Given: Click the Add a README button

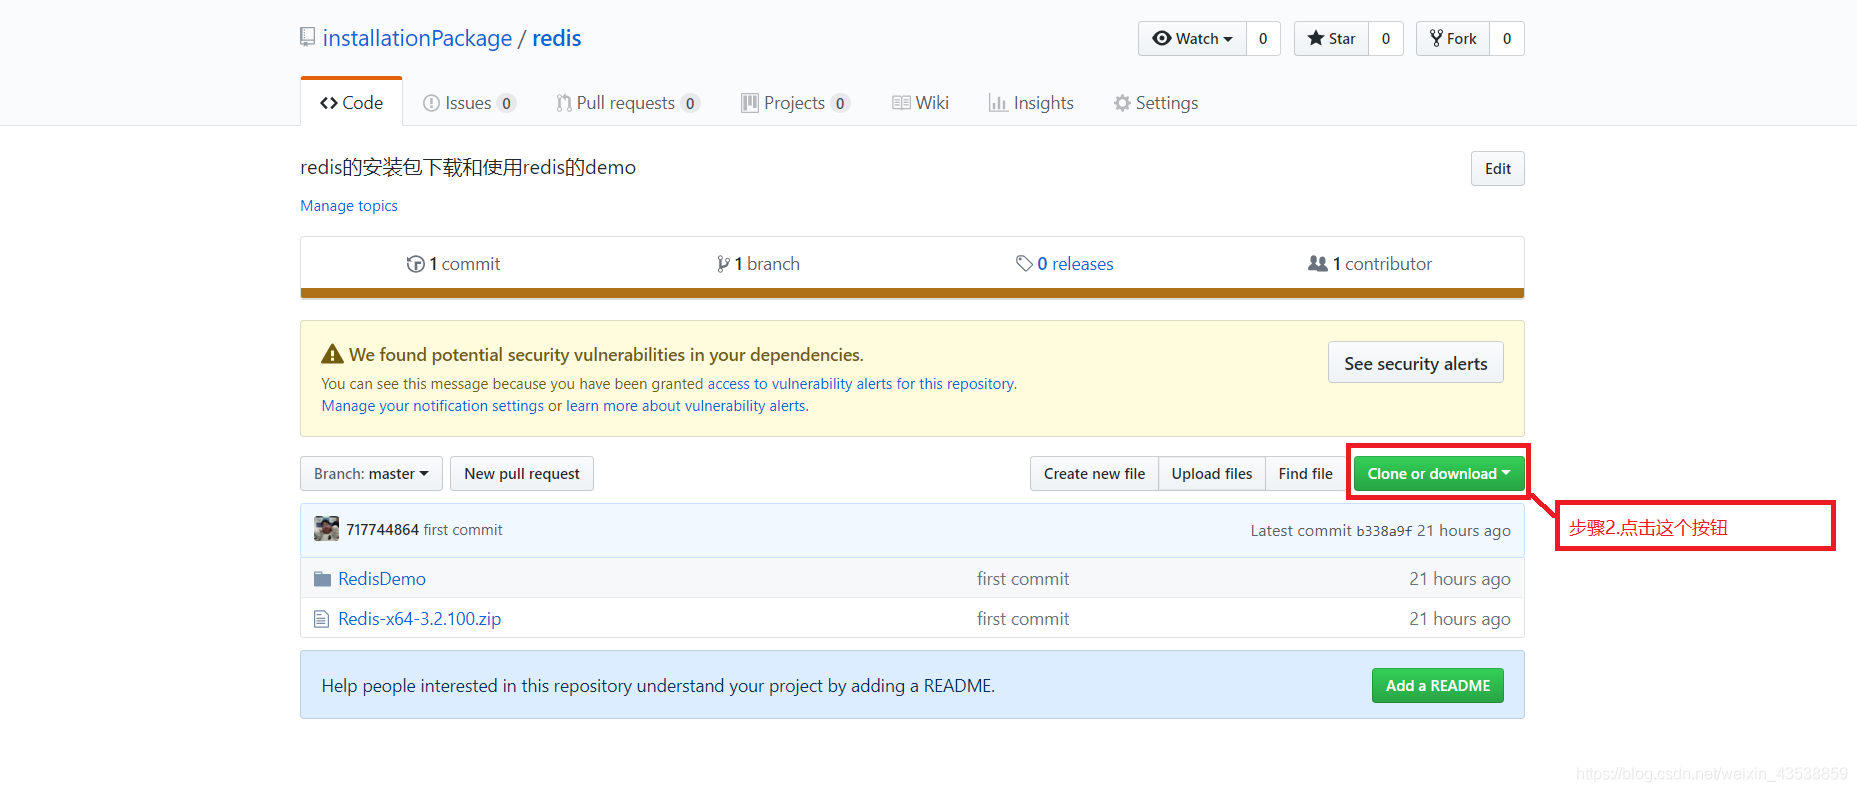Looking at the screenshot, I should click(1437, 686).
